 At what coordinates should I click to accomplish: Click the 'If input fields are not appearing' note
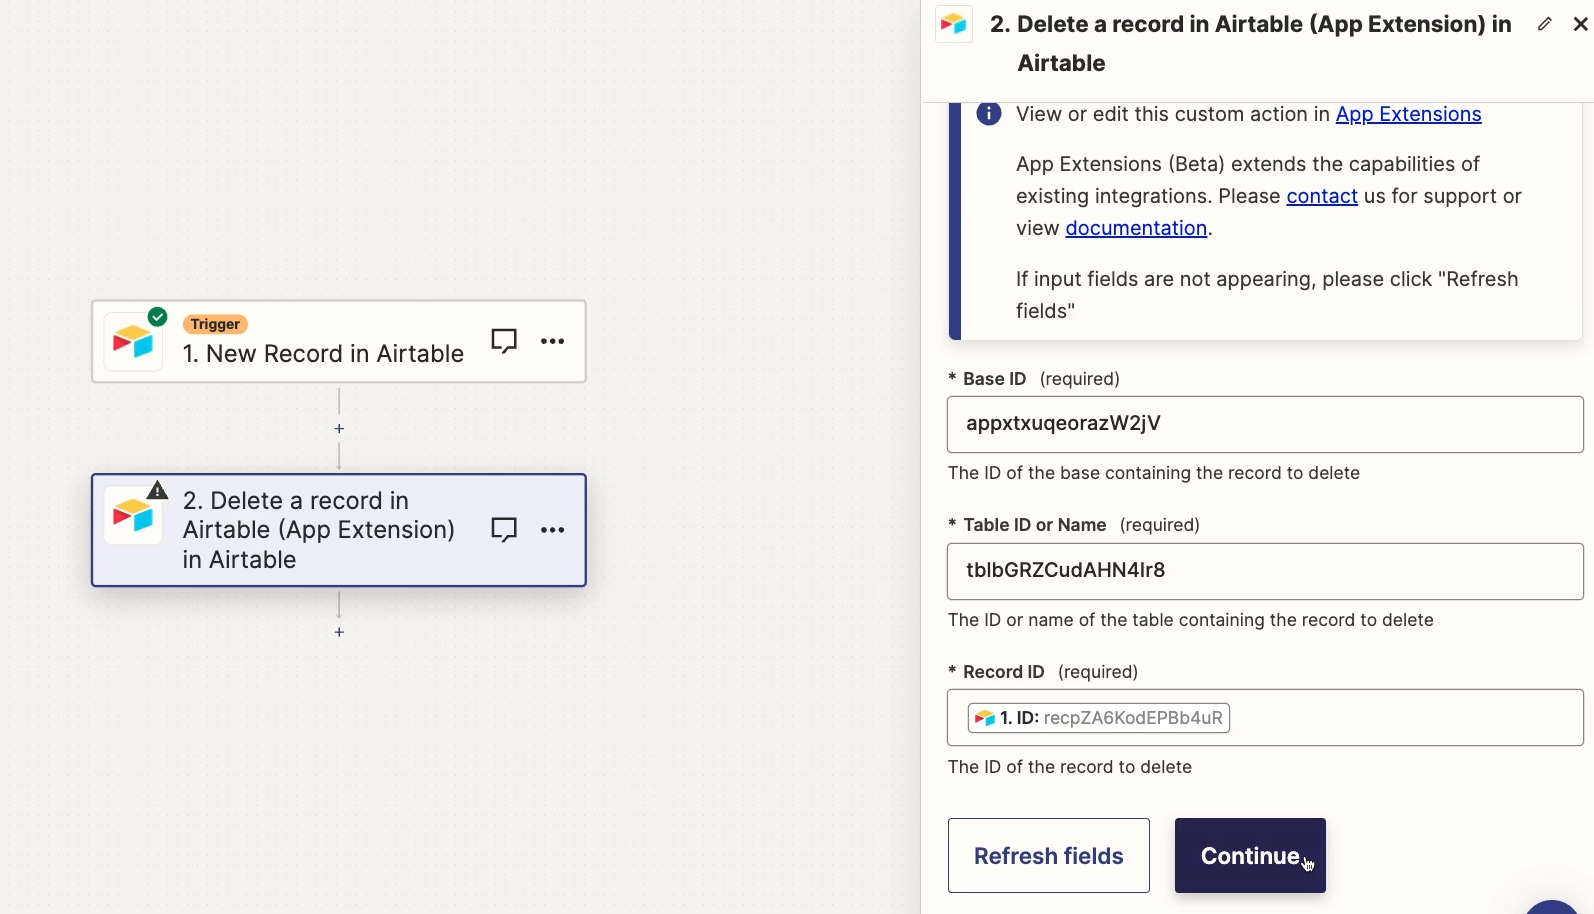point(1267,295)
